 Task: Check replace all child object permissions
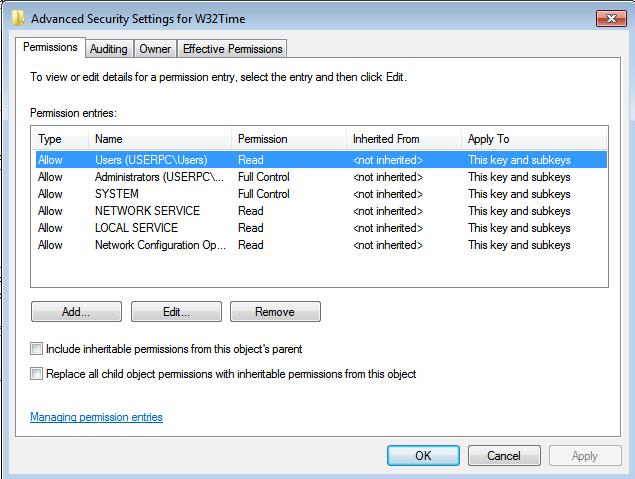37,374
